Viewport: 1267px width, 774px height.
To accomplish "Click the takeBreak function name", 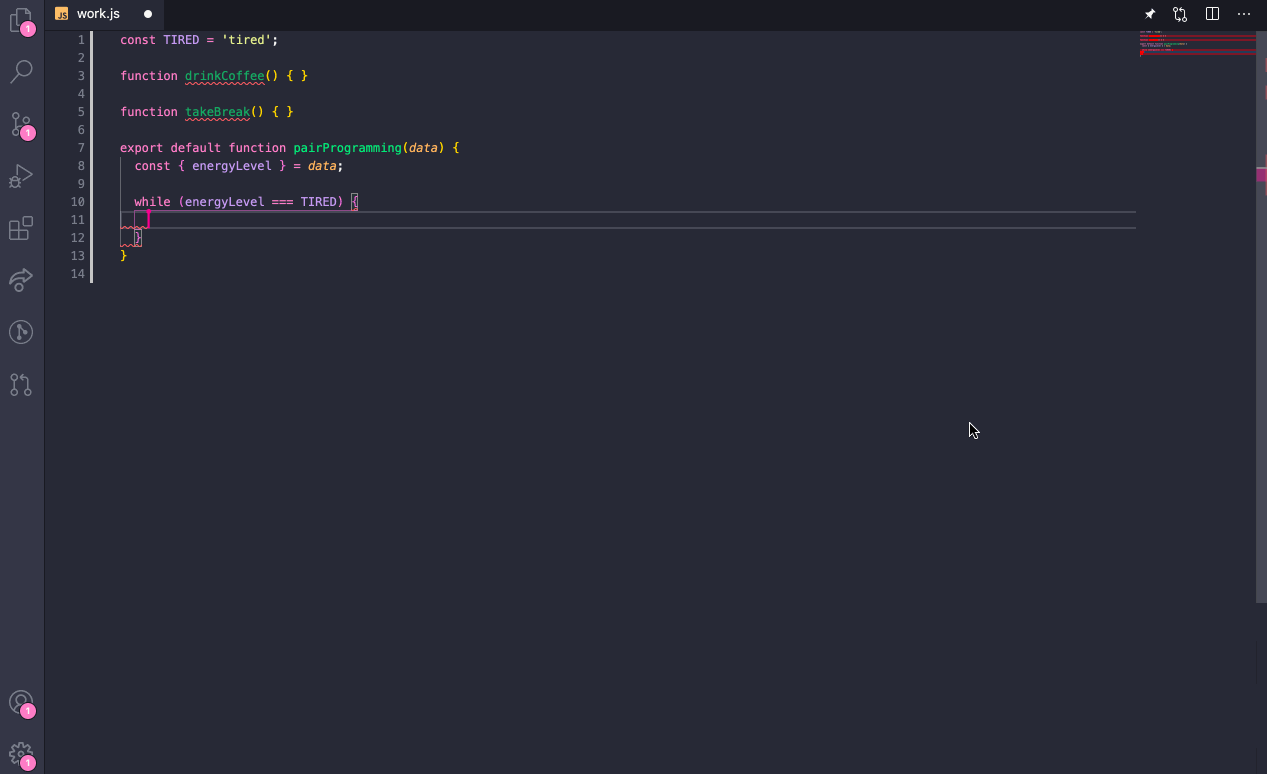I will pyautogui.click(x=217, y=112).
